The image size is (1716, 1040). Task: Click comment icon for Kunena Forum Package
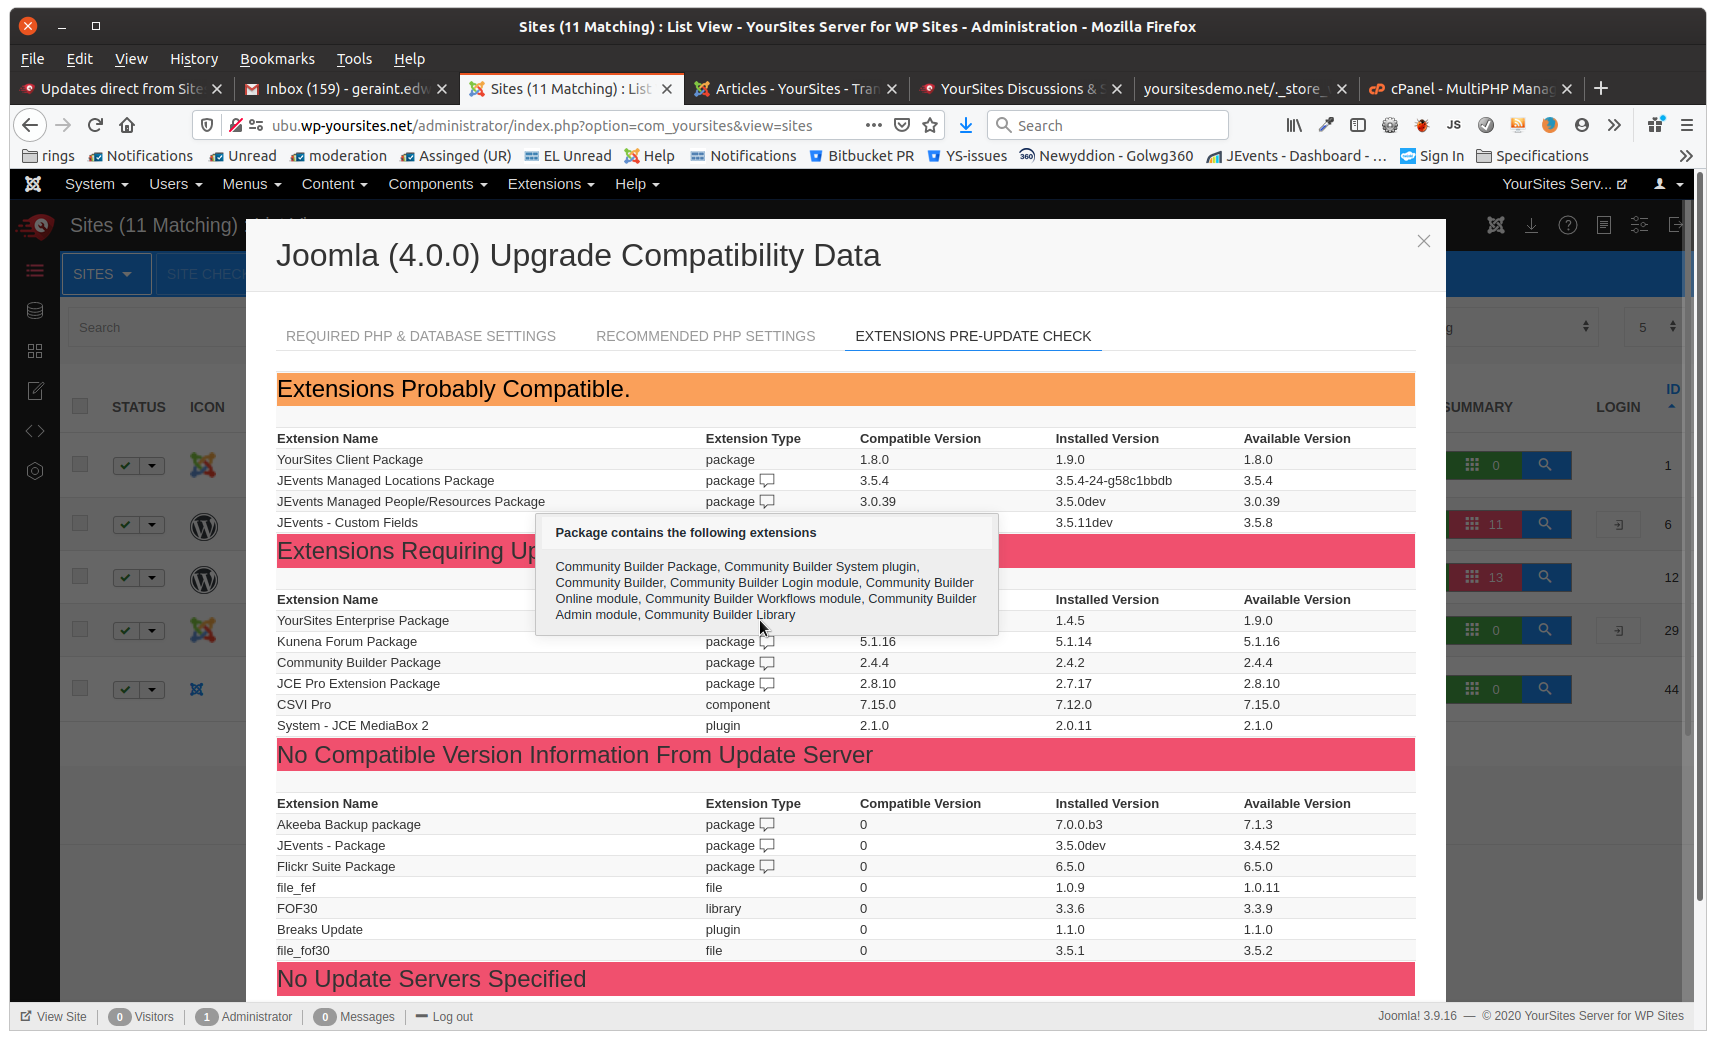[767, 642]
